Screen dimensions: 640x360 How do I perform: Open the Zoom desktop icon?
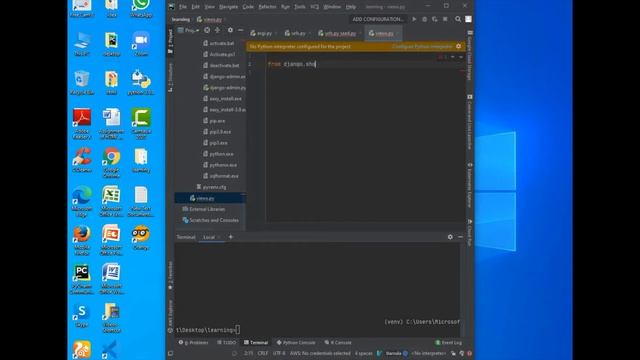point(141,44)
